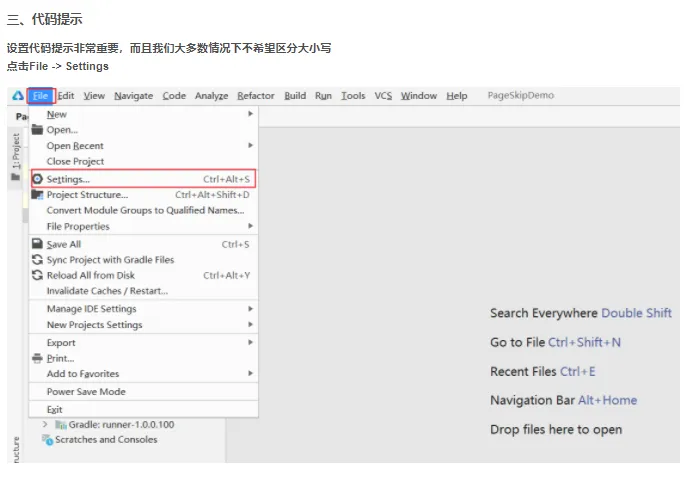
Task: Choose Print... from the File menu
Action: pyautogui.click(x=143, y=358)
